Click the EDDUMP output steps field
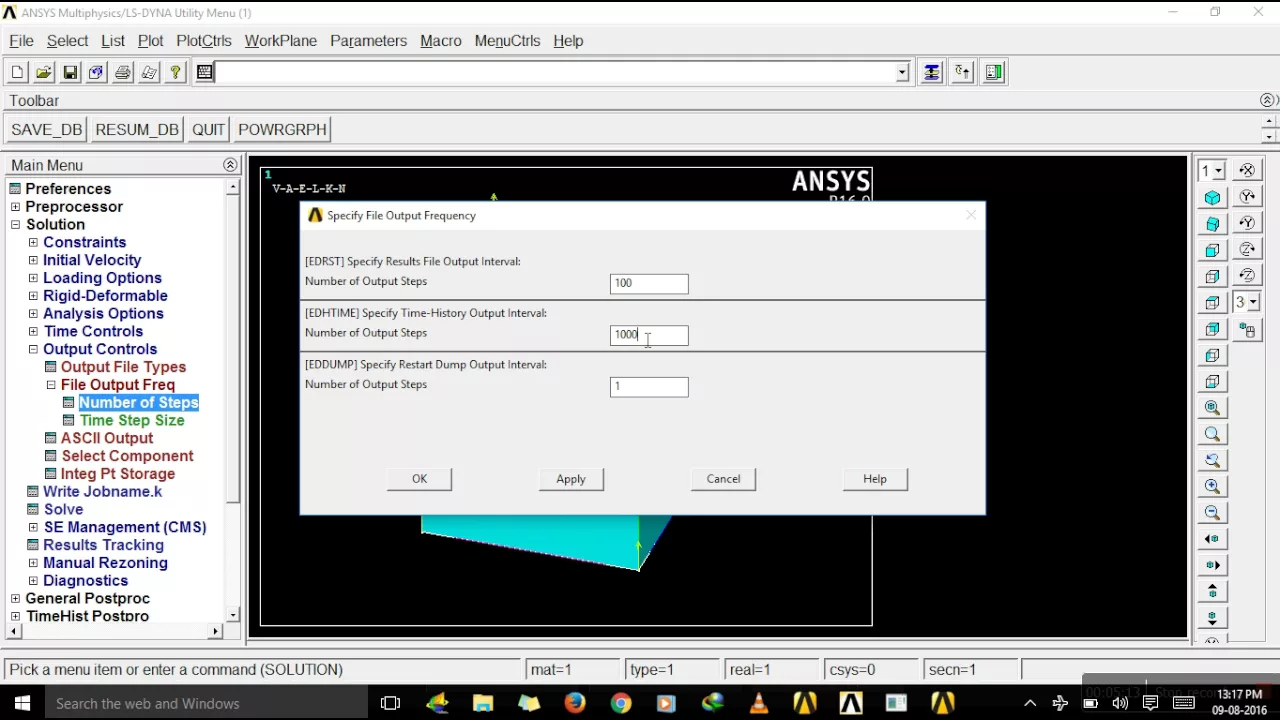 click(649, 386)
